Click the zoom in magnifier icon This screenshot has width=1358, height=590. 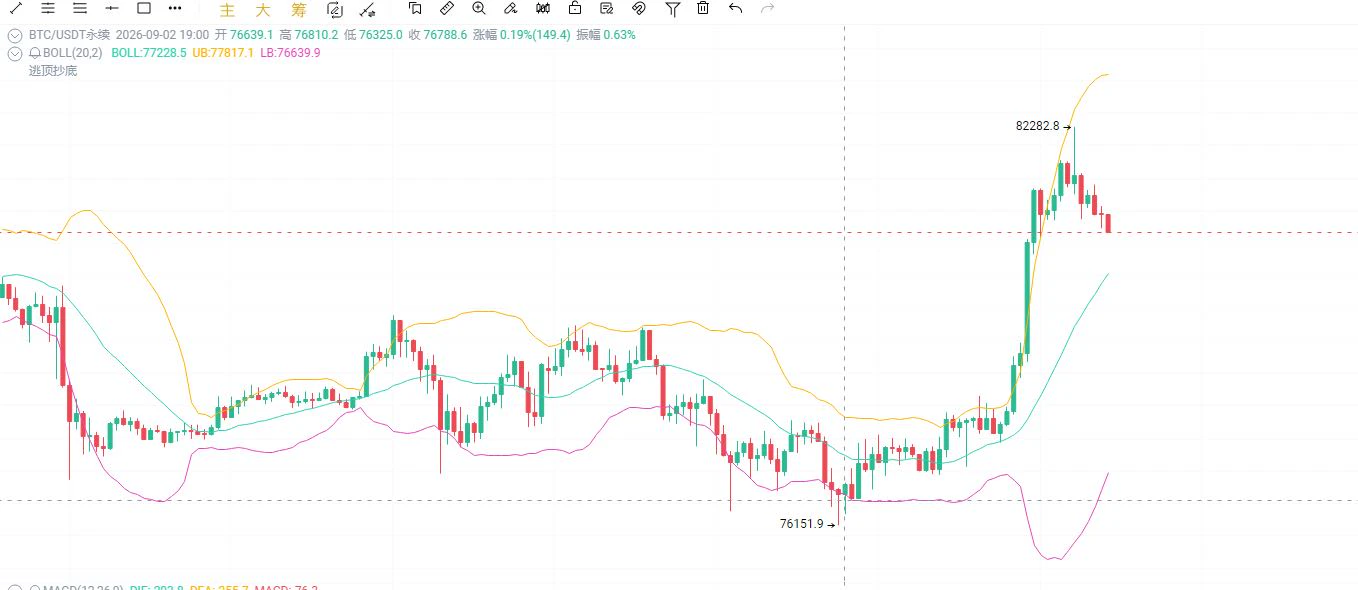tap(479, 8)
